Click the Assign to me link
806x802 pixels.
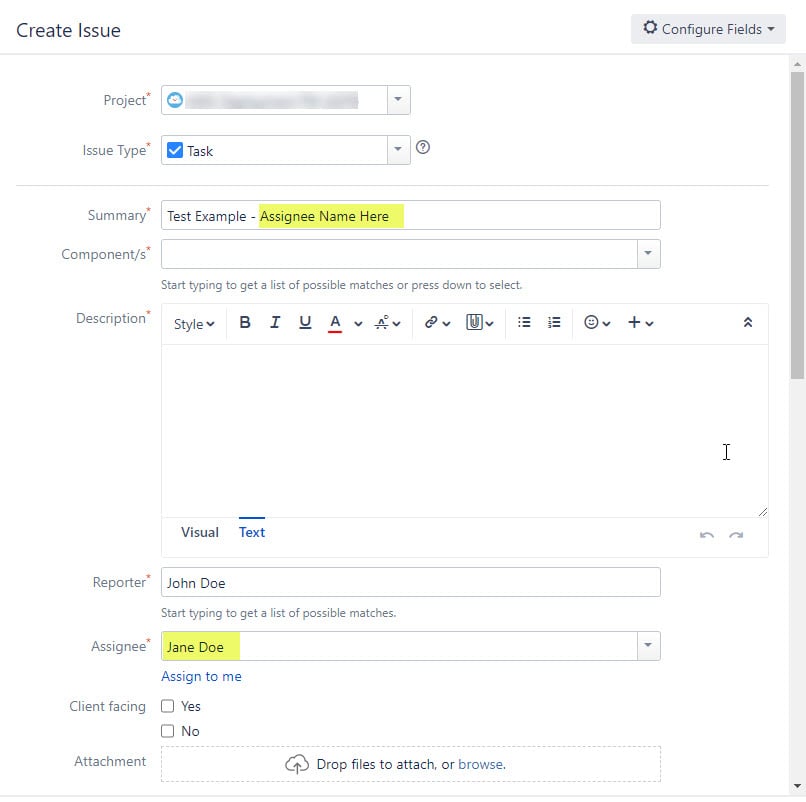202,676
